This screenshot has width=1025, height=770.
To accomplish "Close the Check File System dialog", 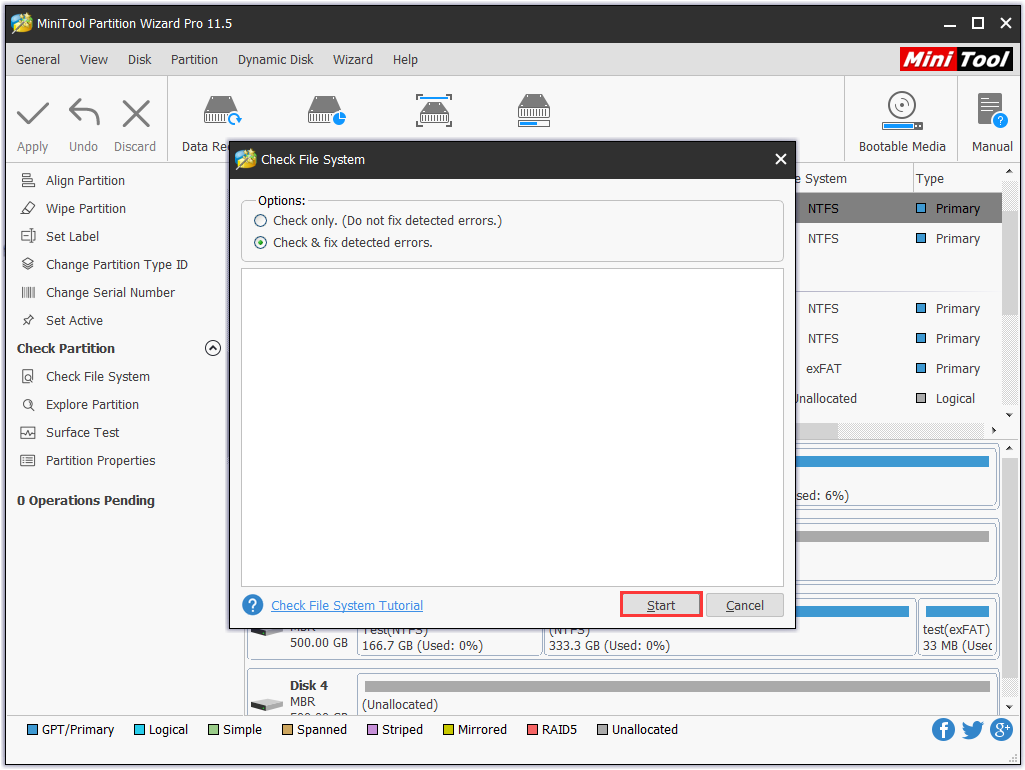I will point(781,159).
